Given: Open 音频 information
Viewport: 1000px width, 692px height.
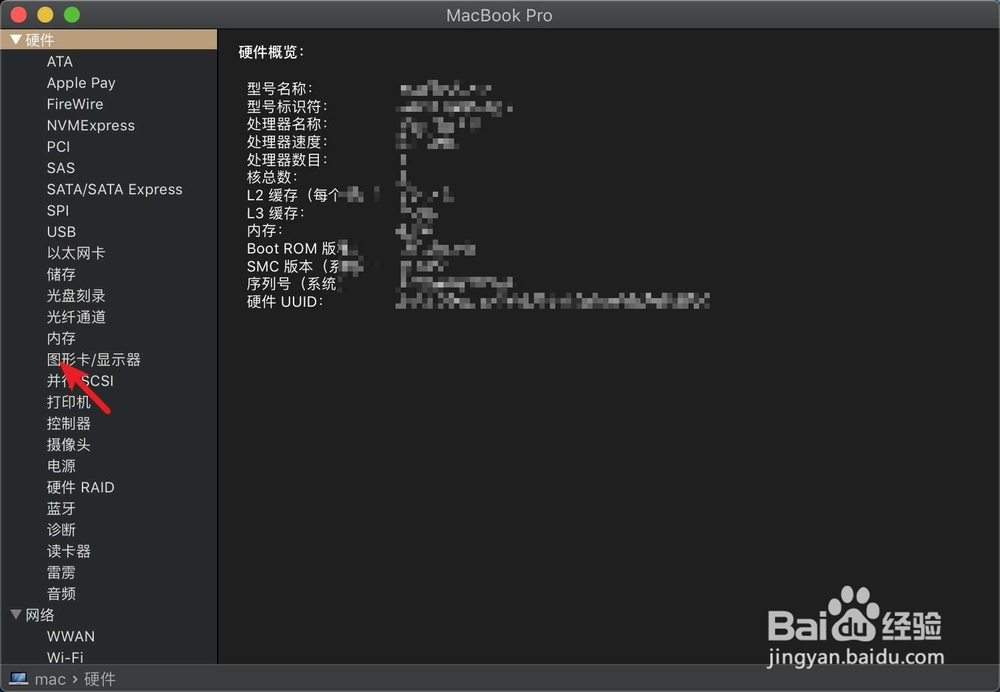Looking at the screenshot, I should pyautogui.click(x=61, y=594).
